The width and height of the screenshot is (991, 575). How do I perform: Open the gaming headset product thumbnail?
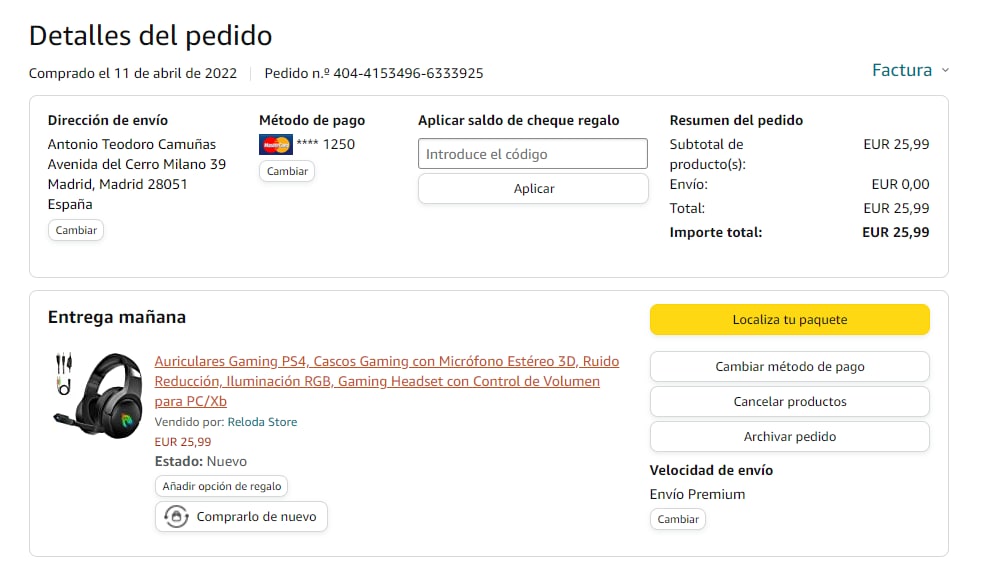(x=97, y=395)
